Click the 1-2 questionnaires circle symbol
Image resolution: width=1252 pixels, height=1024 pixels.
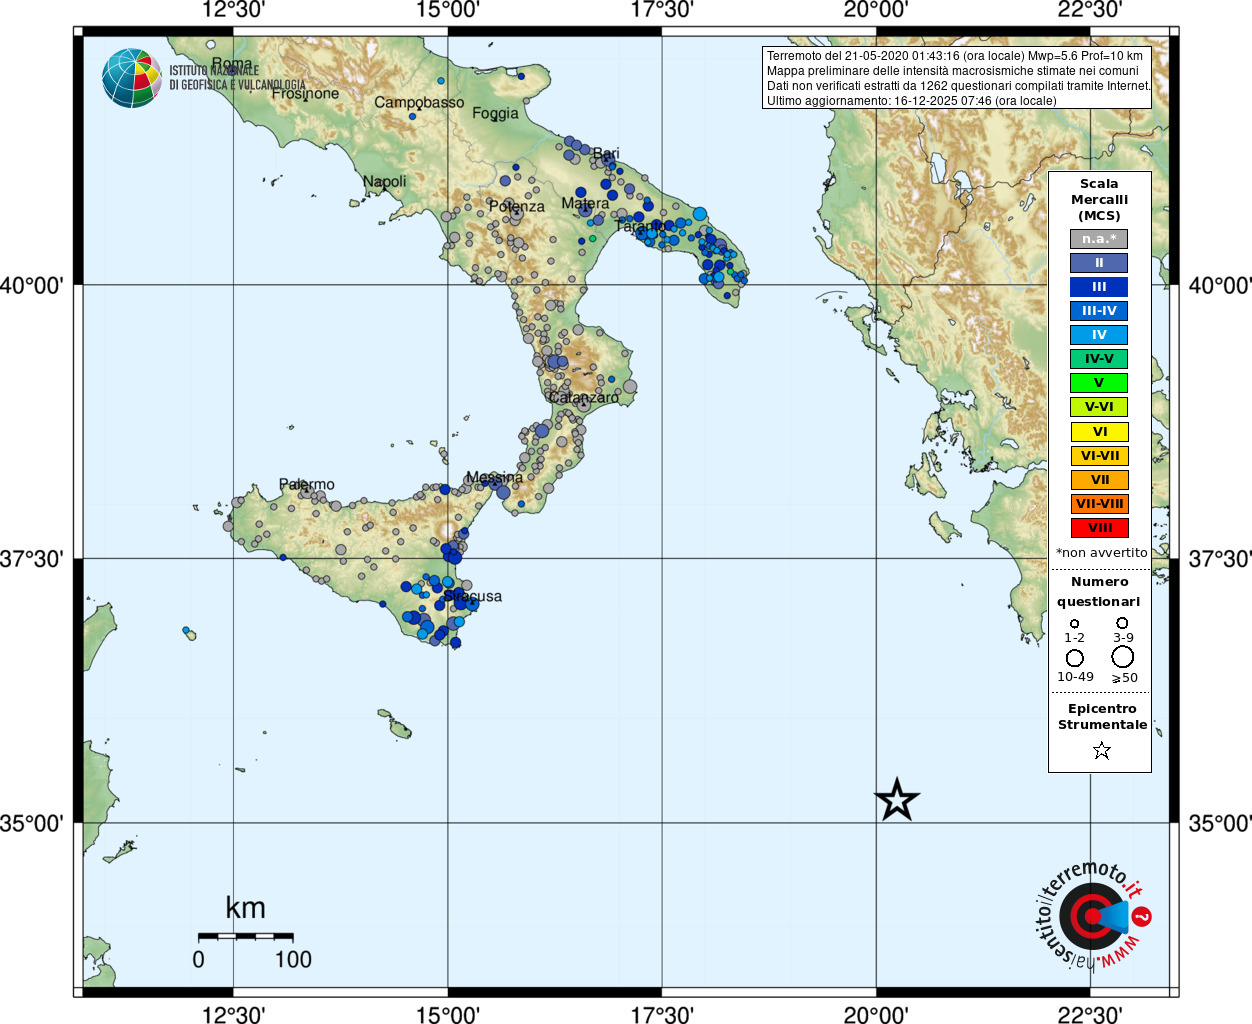tap(1074, 624)
